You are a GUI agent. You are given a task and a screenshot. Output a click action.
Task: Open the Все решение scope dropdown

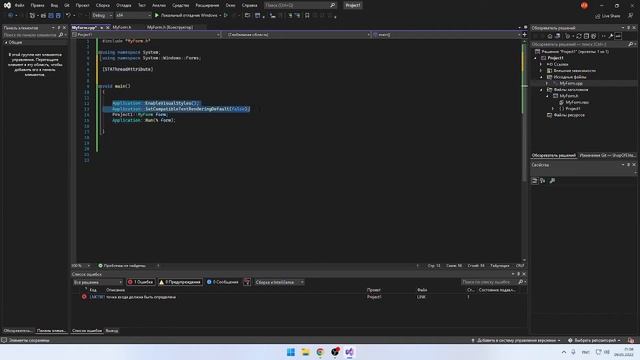98,282
